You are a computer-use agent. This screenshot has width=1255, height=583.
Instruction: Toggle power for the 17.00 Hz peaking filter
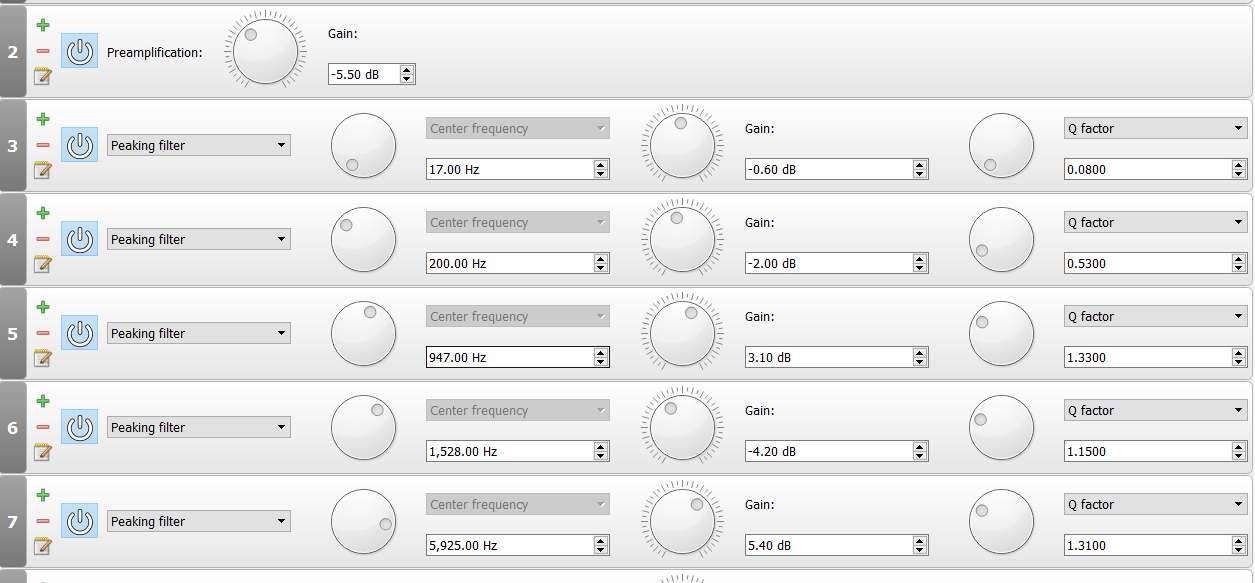pyautogui.click(x=80, y=145)
